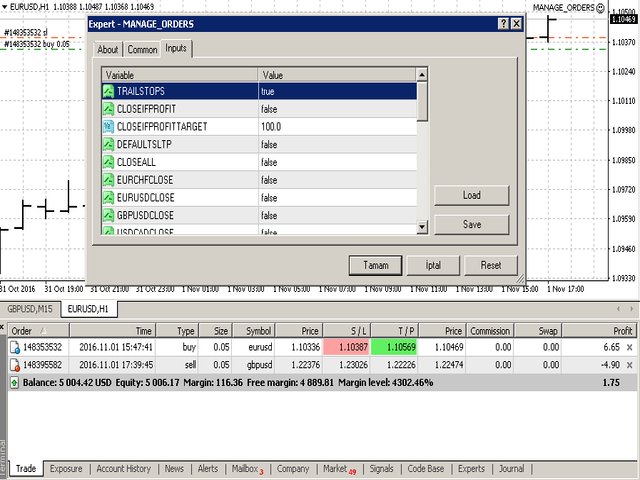
Task: Click the dialog help question mark button
Action: [504, 24]
